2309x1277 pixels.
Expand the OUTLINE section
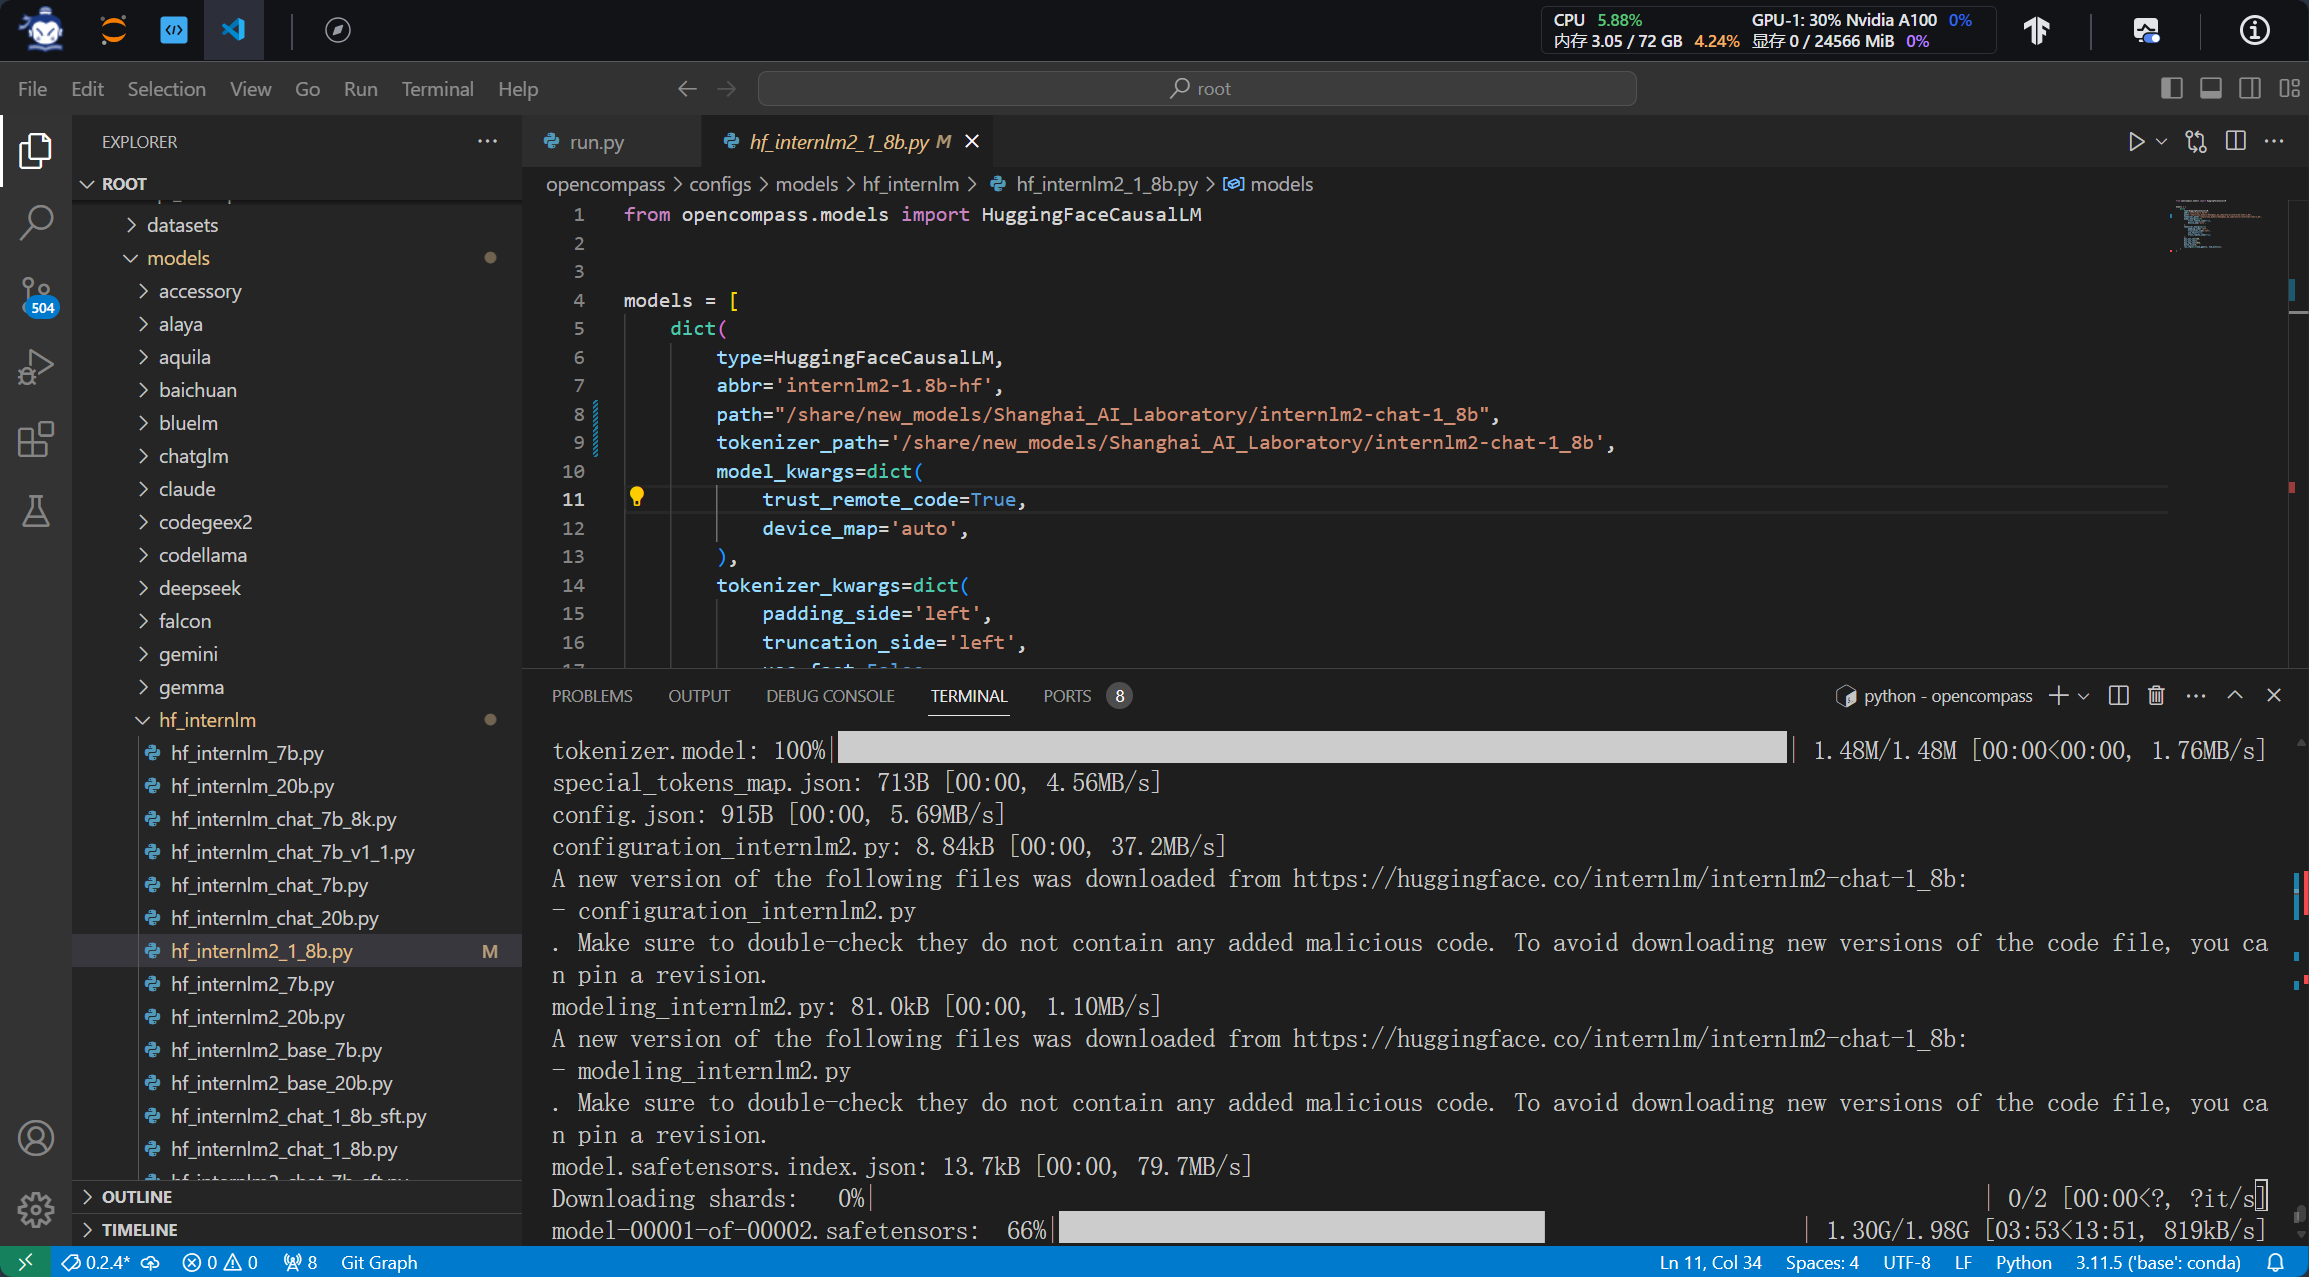pos(136,1197)
